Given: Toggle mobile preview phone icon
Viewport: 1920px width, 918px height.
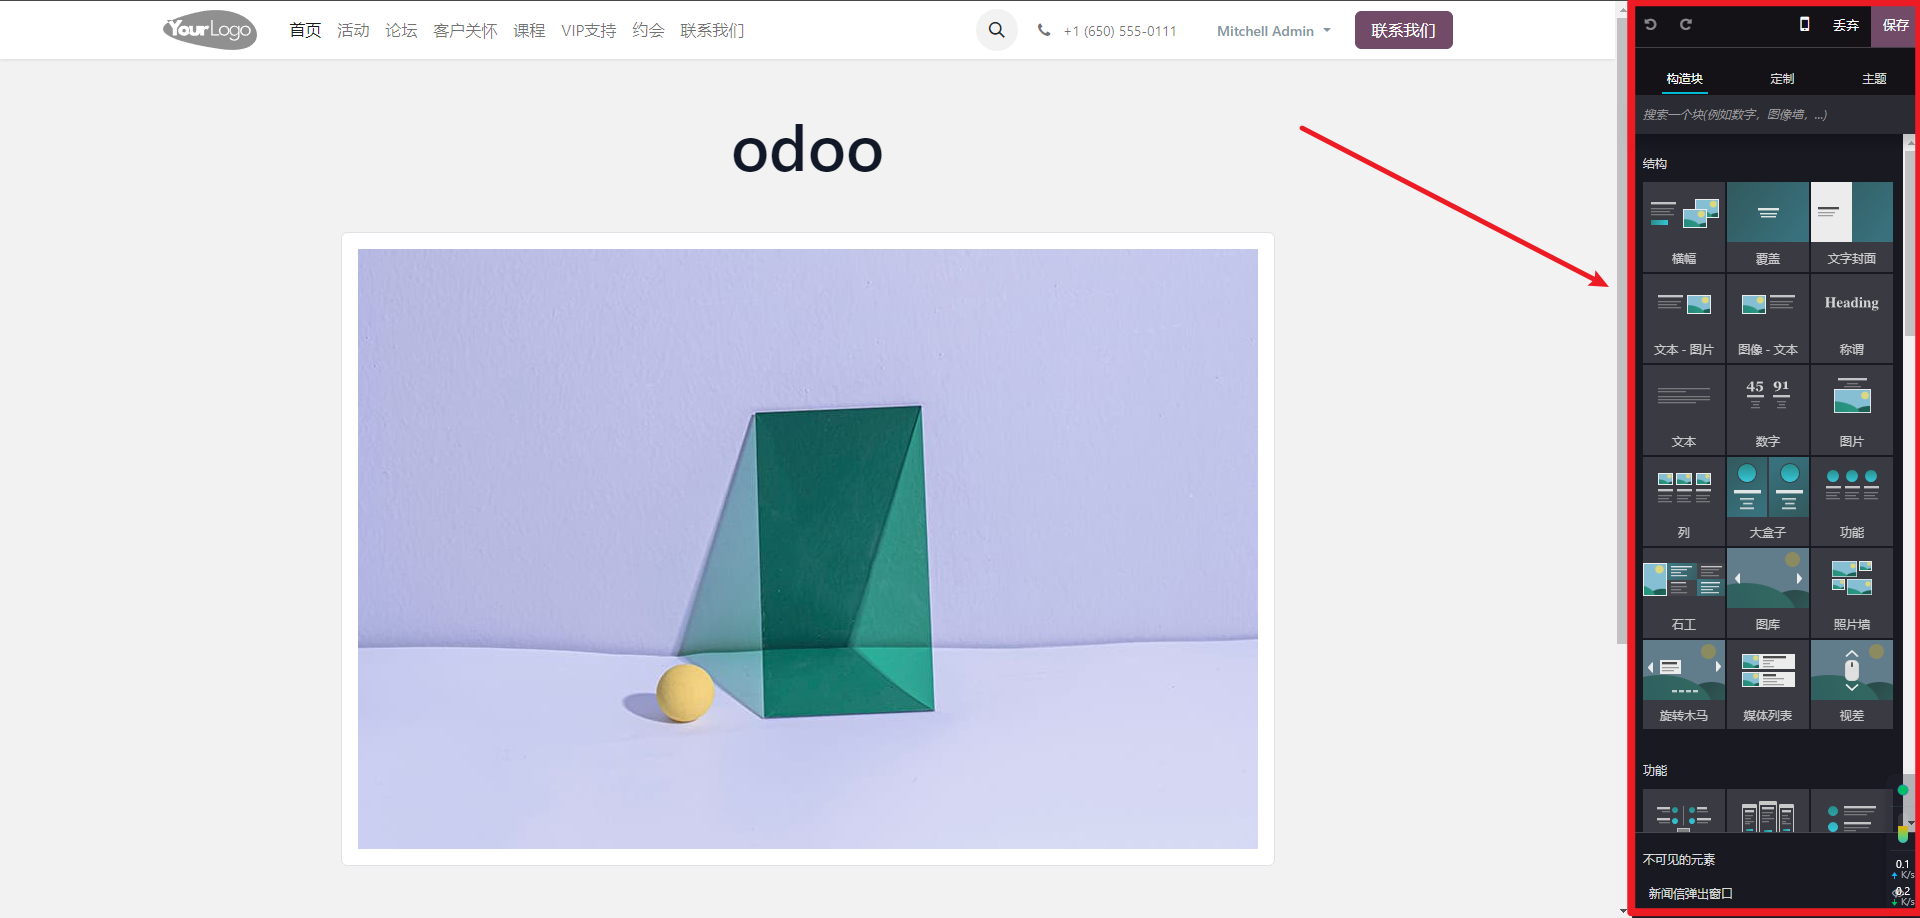Looking at the screenshot, I should [x=1805, y=24].
